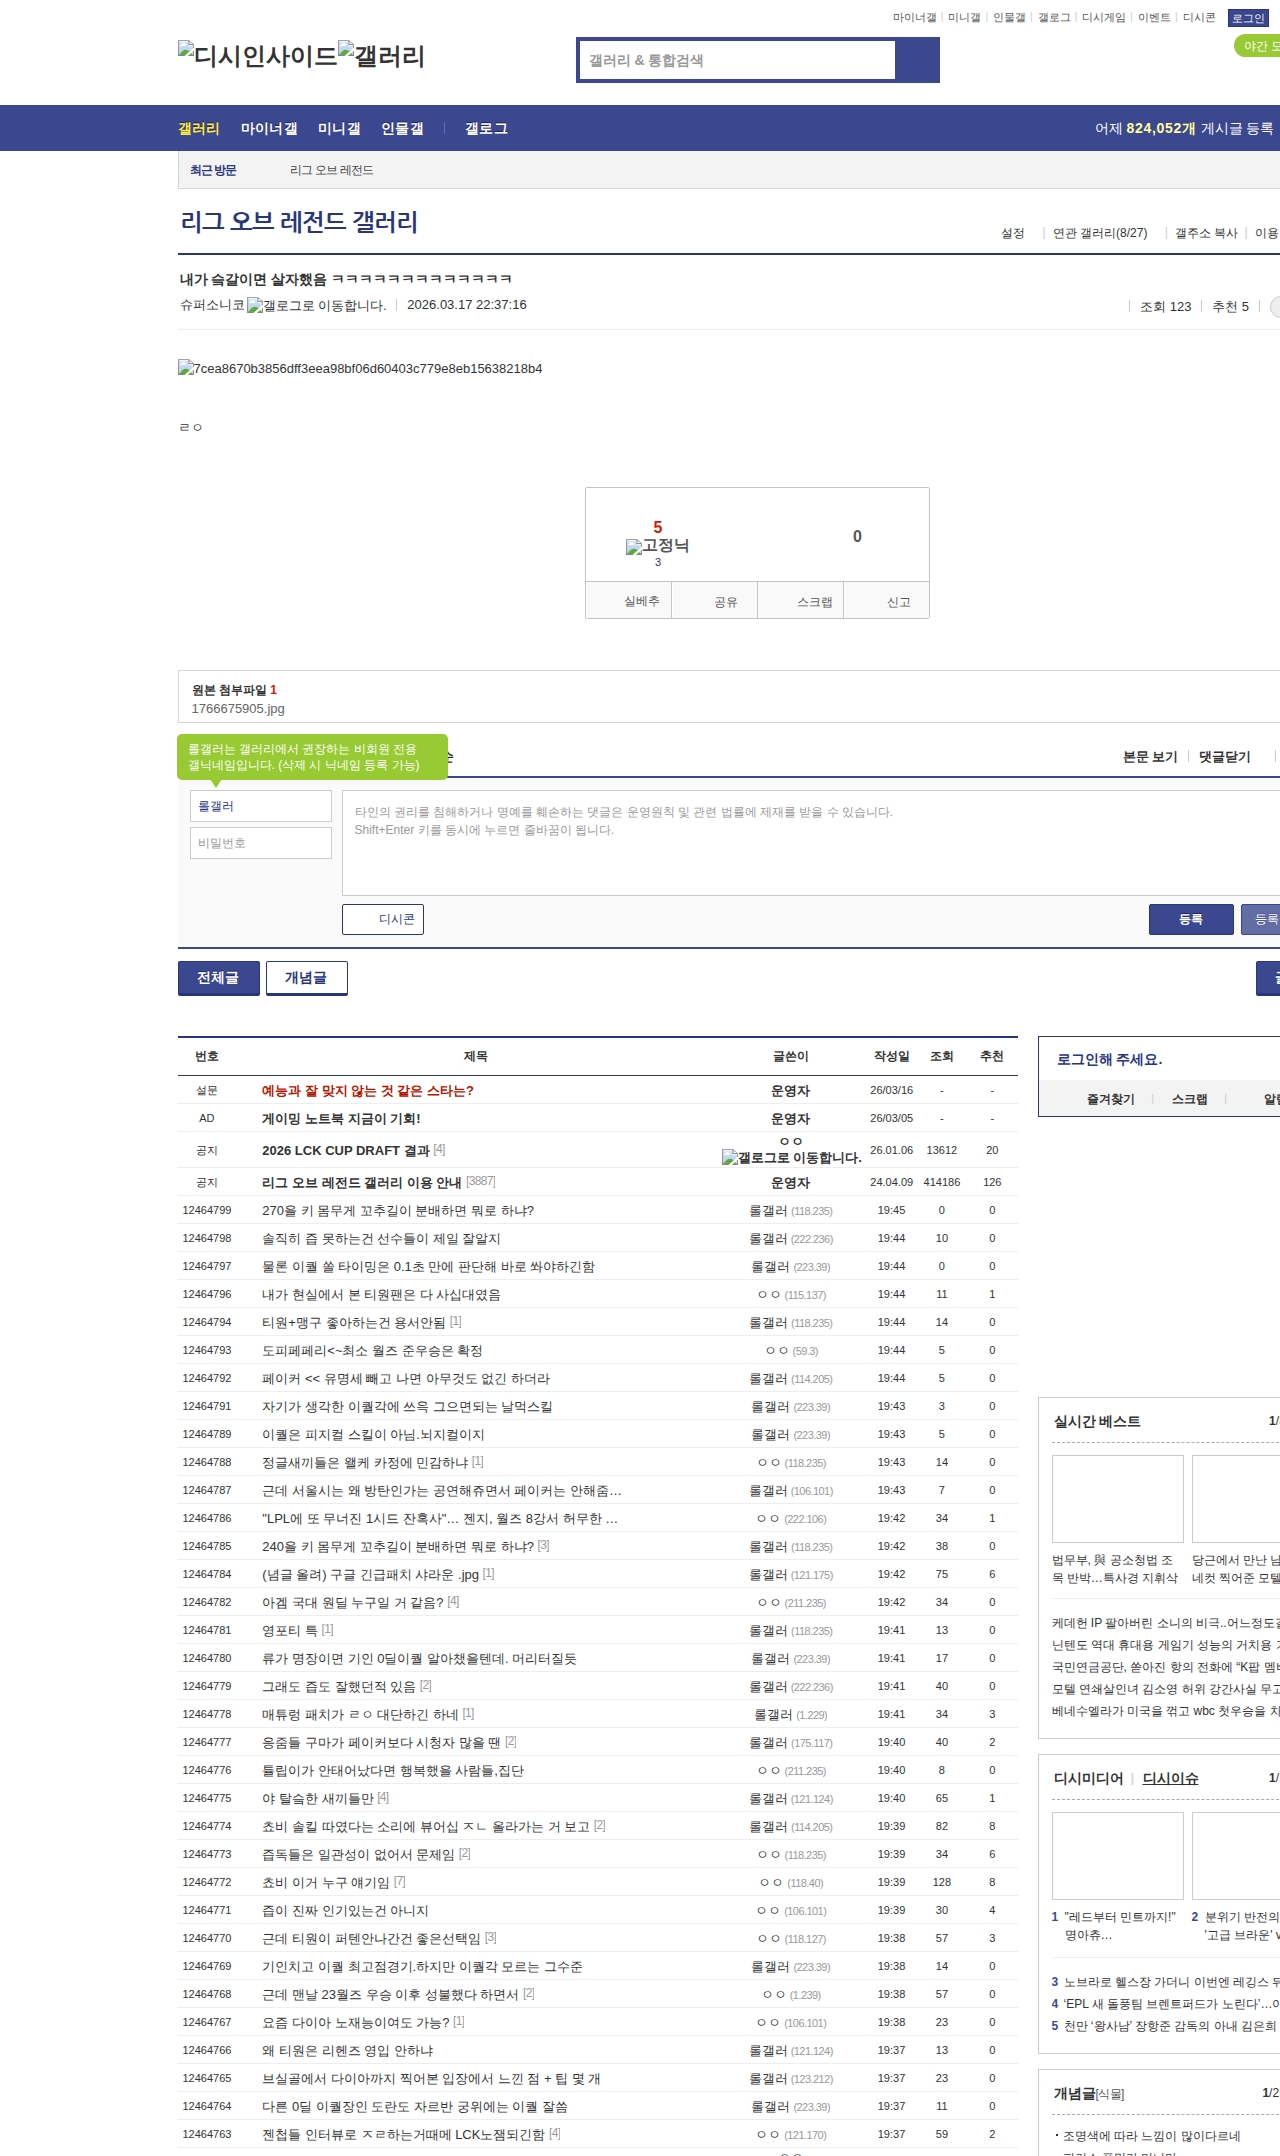
Task: Expand 연관 갤러리(8/27) list
Action: click(1099, 233)
